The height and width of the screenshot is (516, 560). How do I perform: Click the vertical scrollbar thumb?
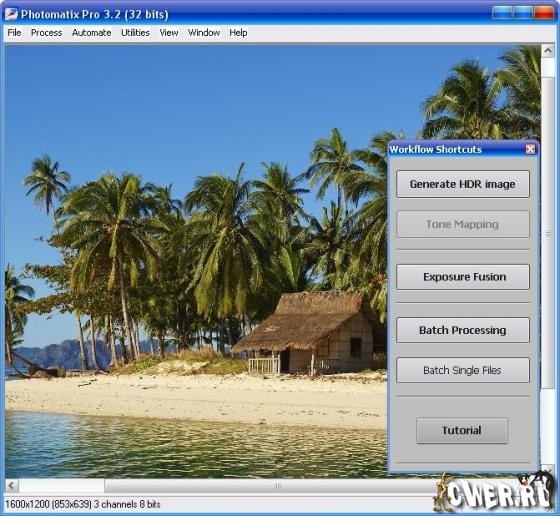pyautogui.click(x=548, y=234)
